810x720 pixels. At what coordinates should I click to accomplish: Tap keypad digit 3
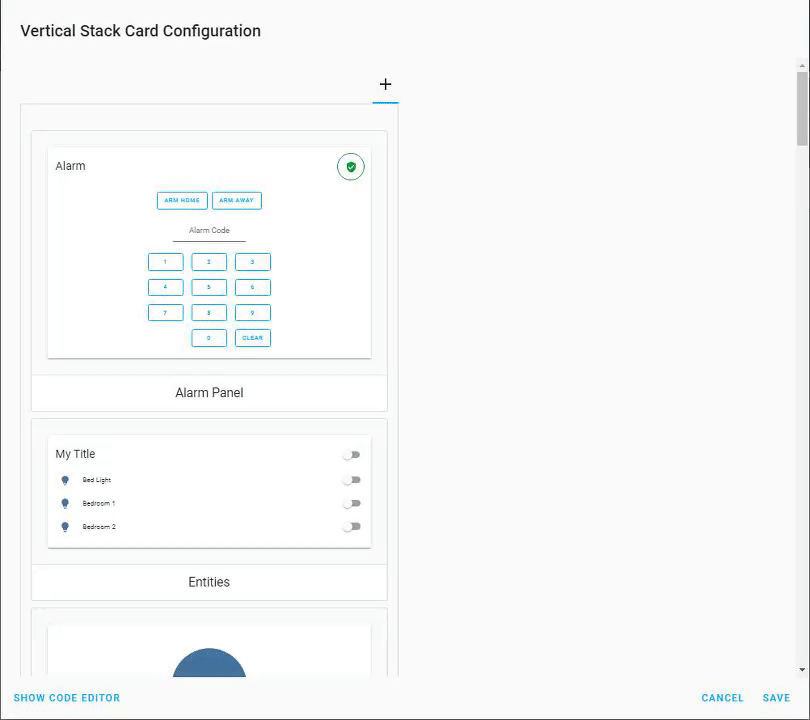pyautogui.click(x=253, y=262)
